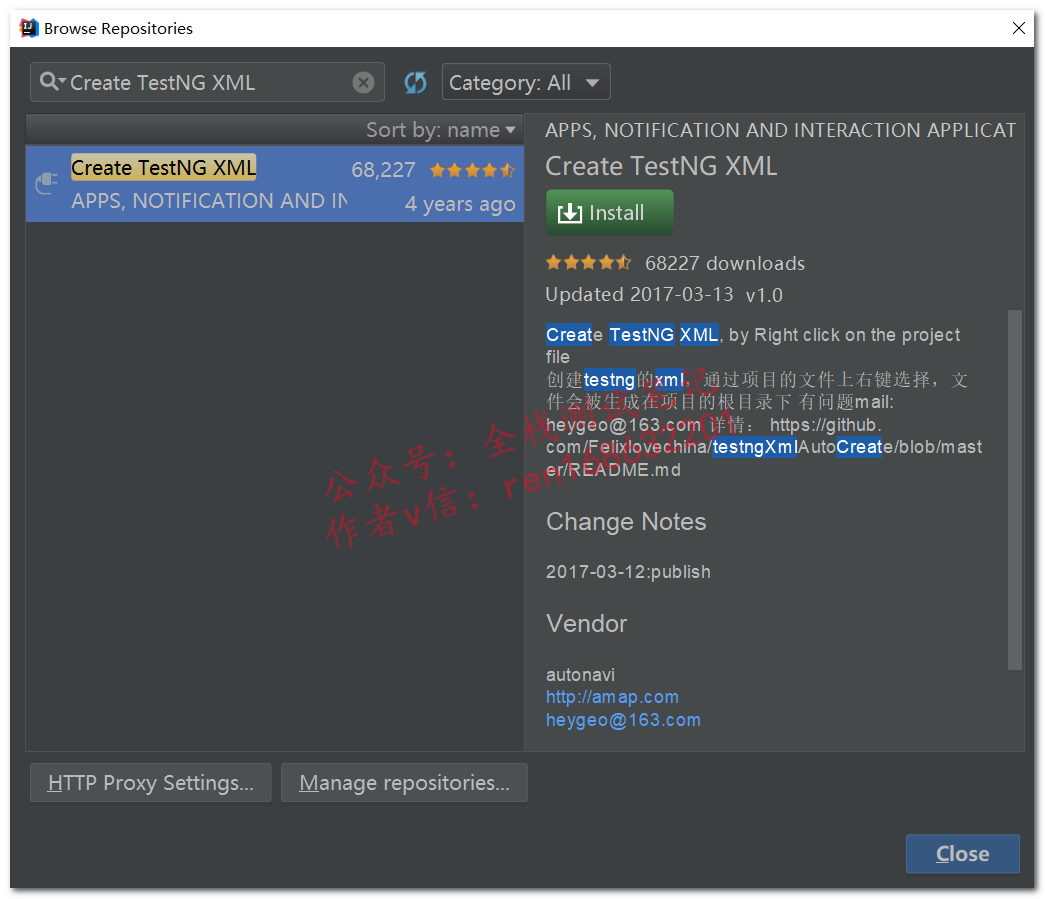Click the '4 years ago' text

pyautogui.click(x=460, y=204)
